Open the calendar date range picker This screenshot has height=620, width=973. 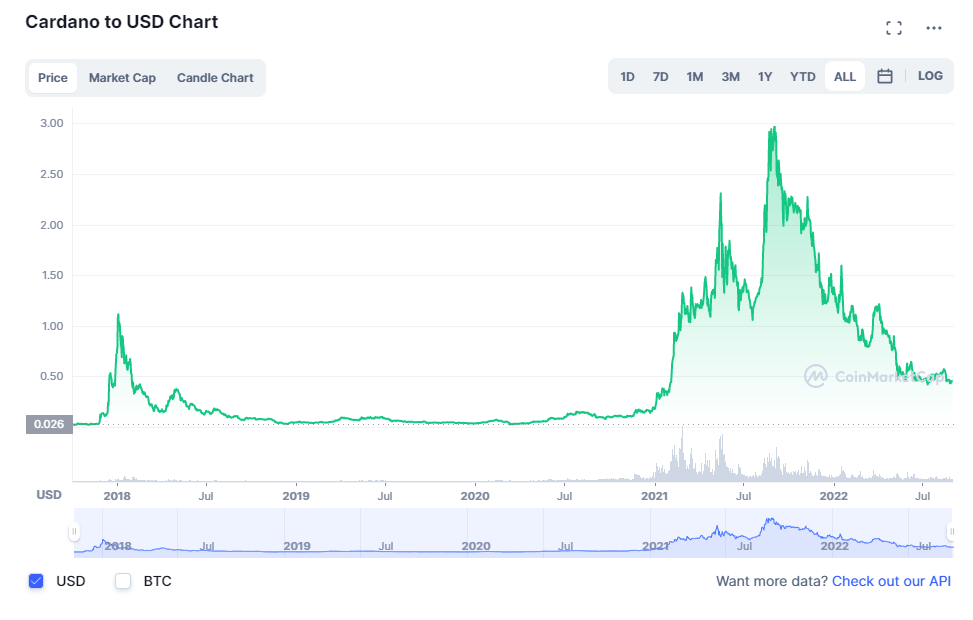point(884,76)
